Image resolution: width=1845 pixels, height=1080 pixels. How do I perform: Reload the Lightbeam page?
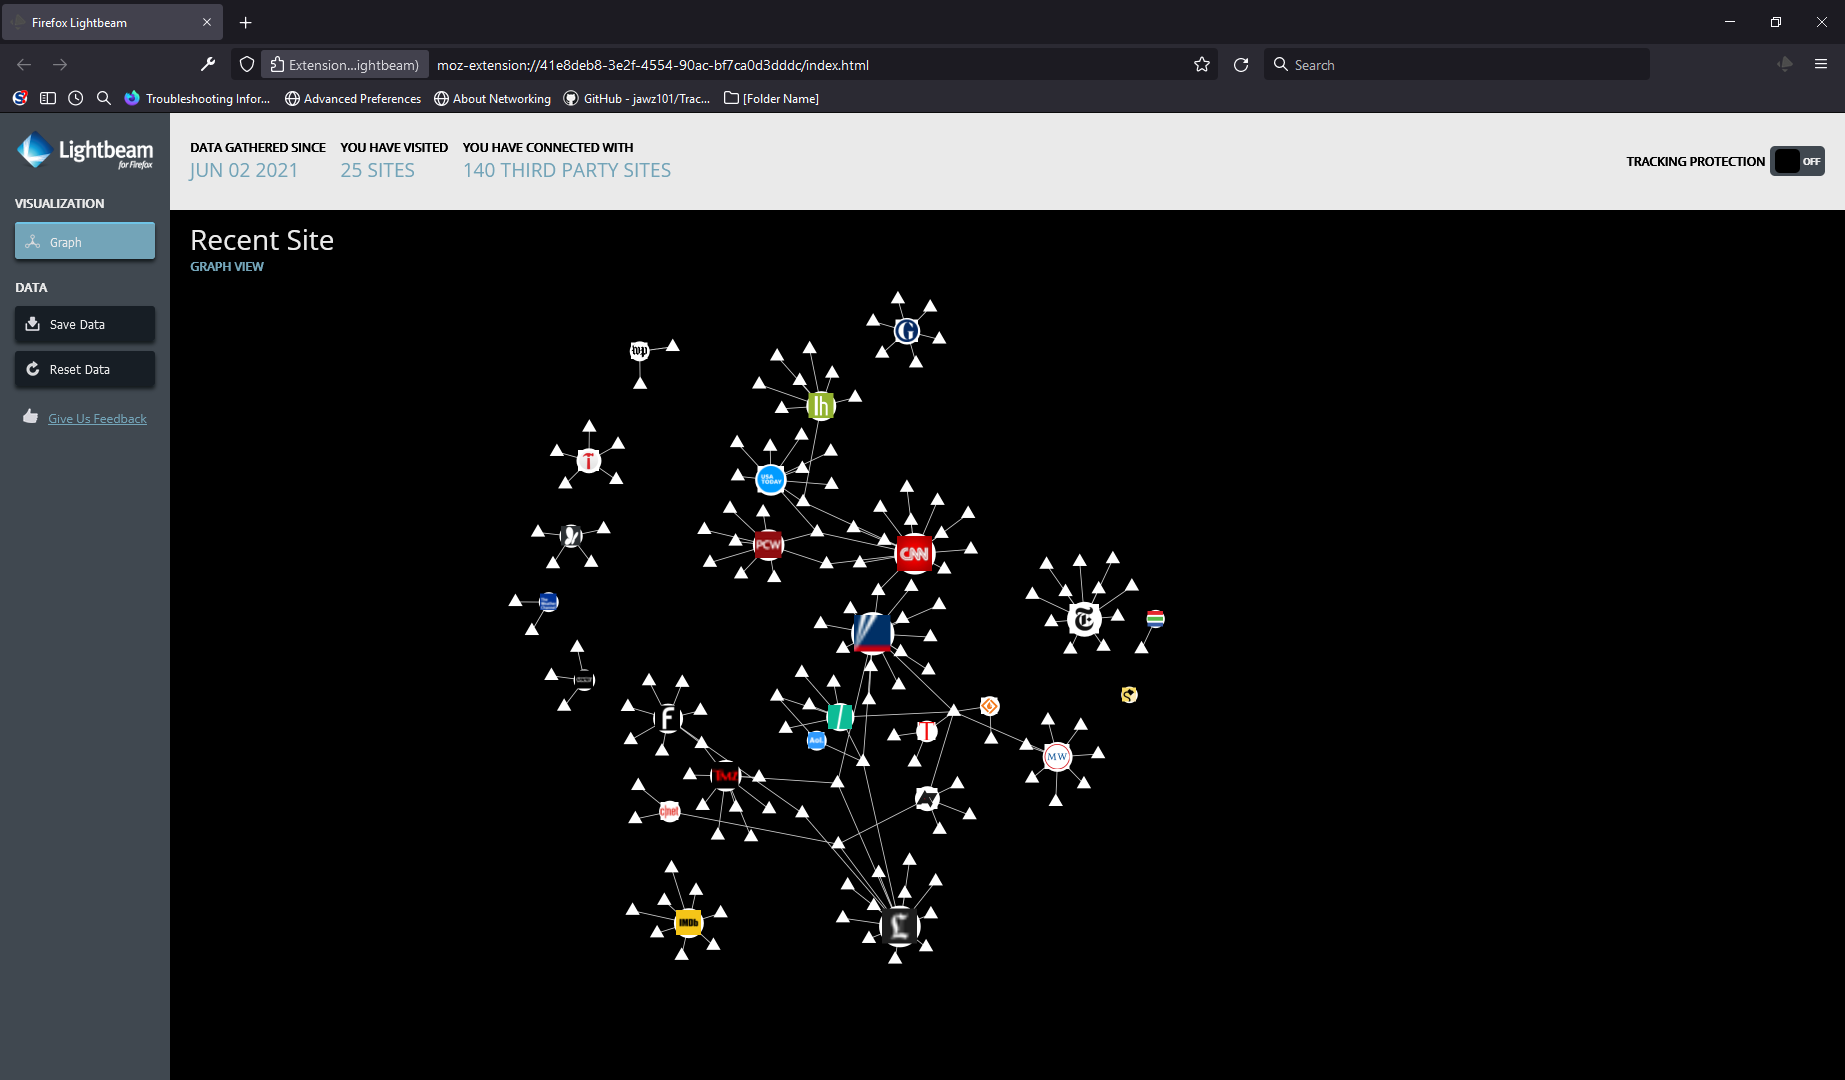pos(1241,65)
